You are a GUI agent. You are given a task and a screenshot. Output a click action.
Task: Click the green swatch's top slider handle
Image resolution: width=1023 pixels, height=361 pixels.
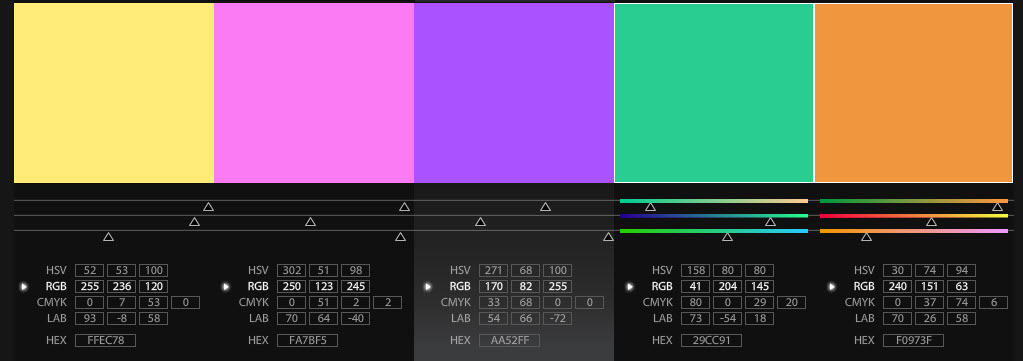pyautogui.click(x=650, y=207)
